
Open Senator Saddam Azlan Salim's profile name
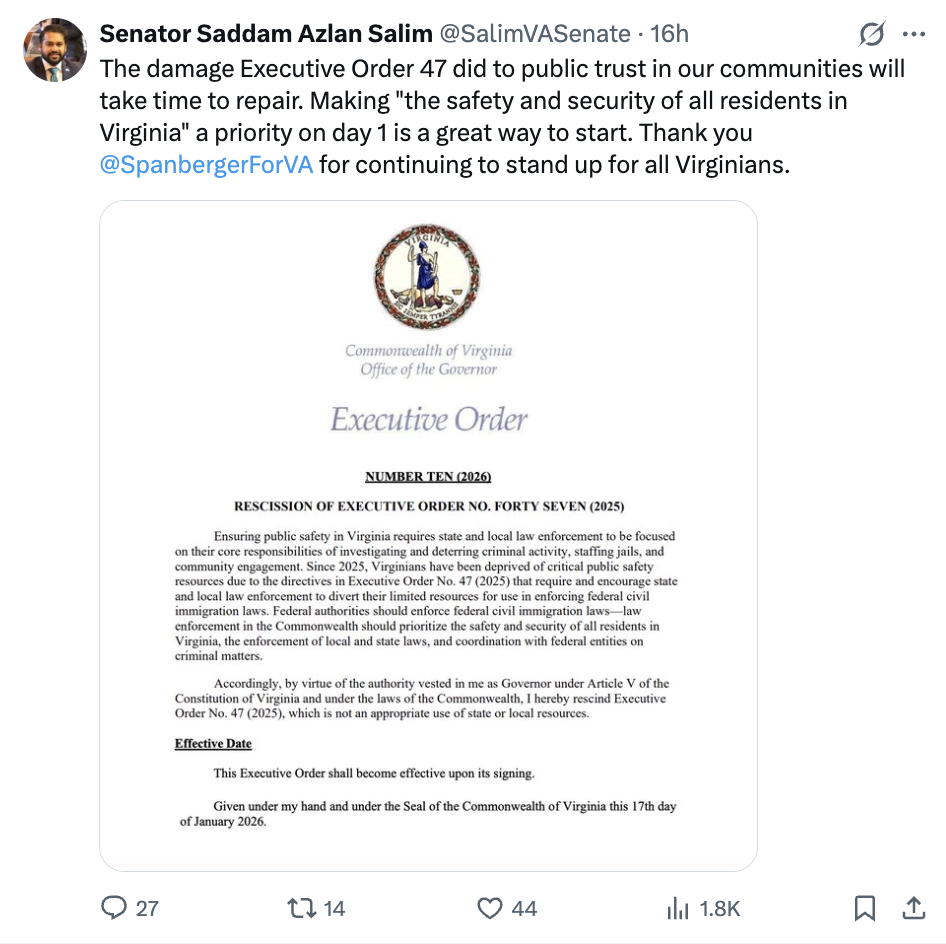click(x=266, y=34)
